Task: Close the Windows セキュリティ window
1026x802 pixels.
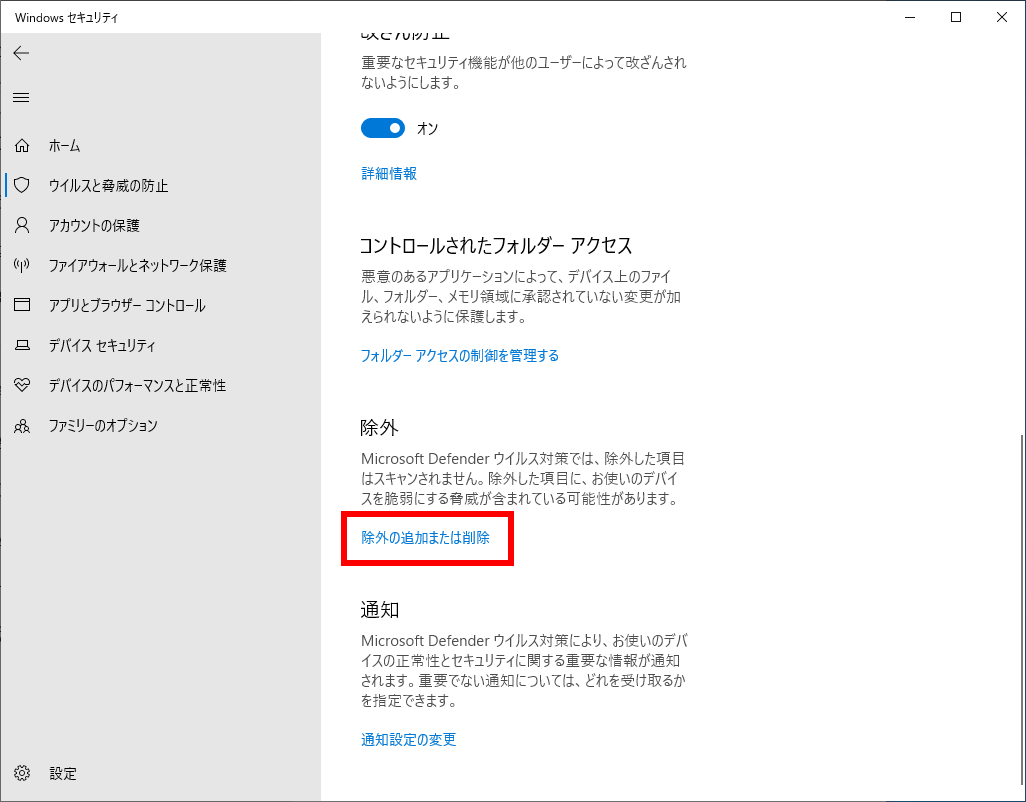Action: point(1002,17)
